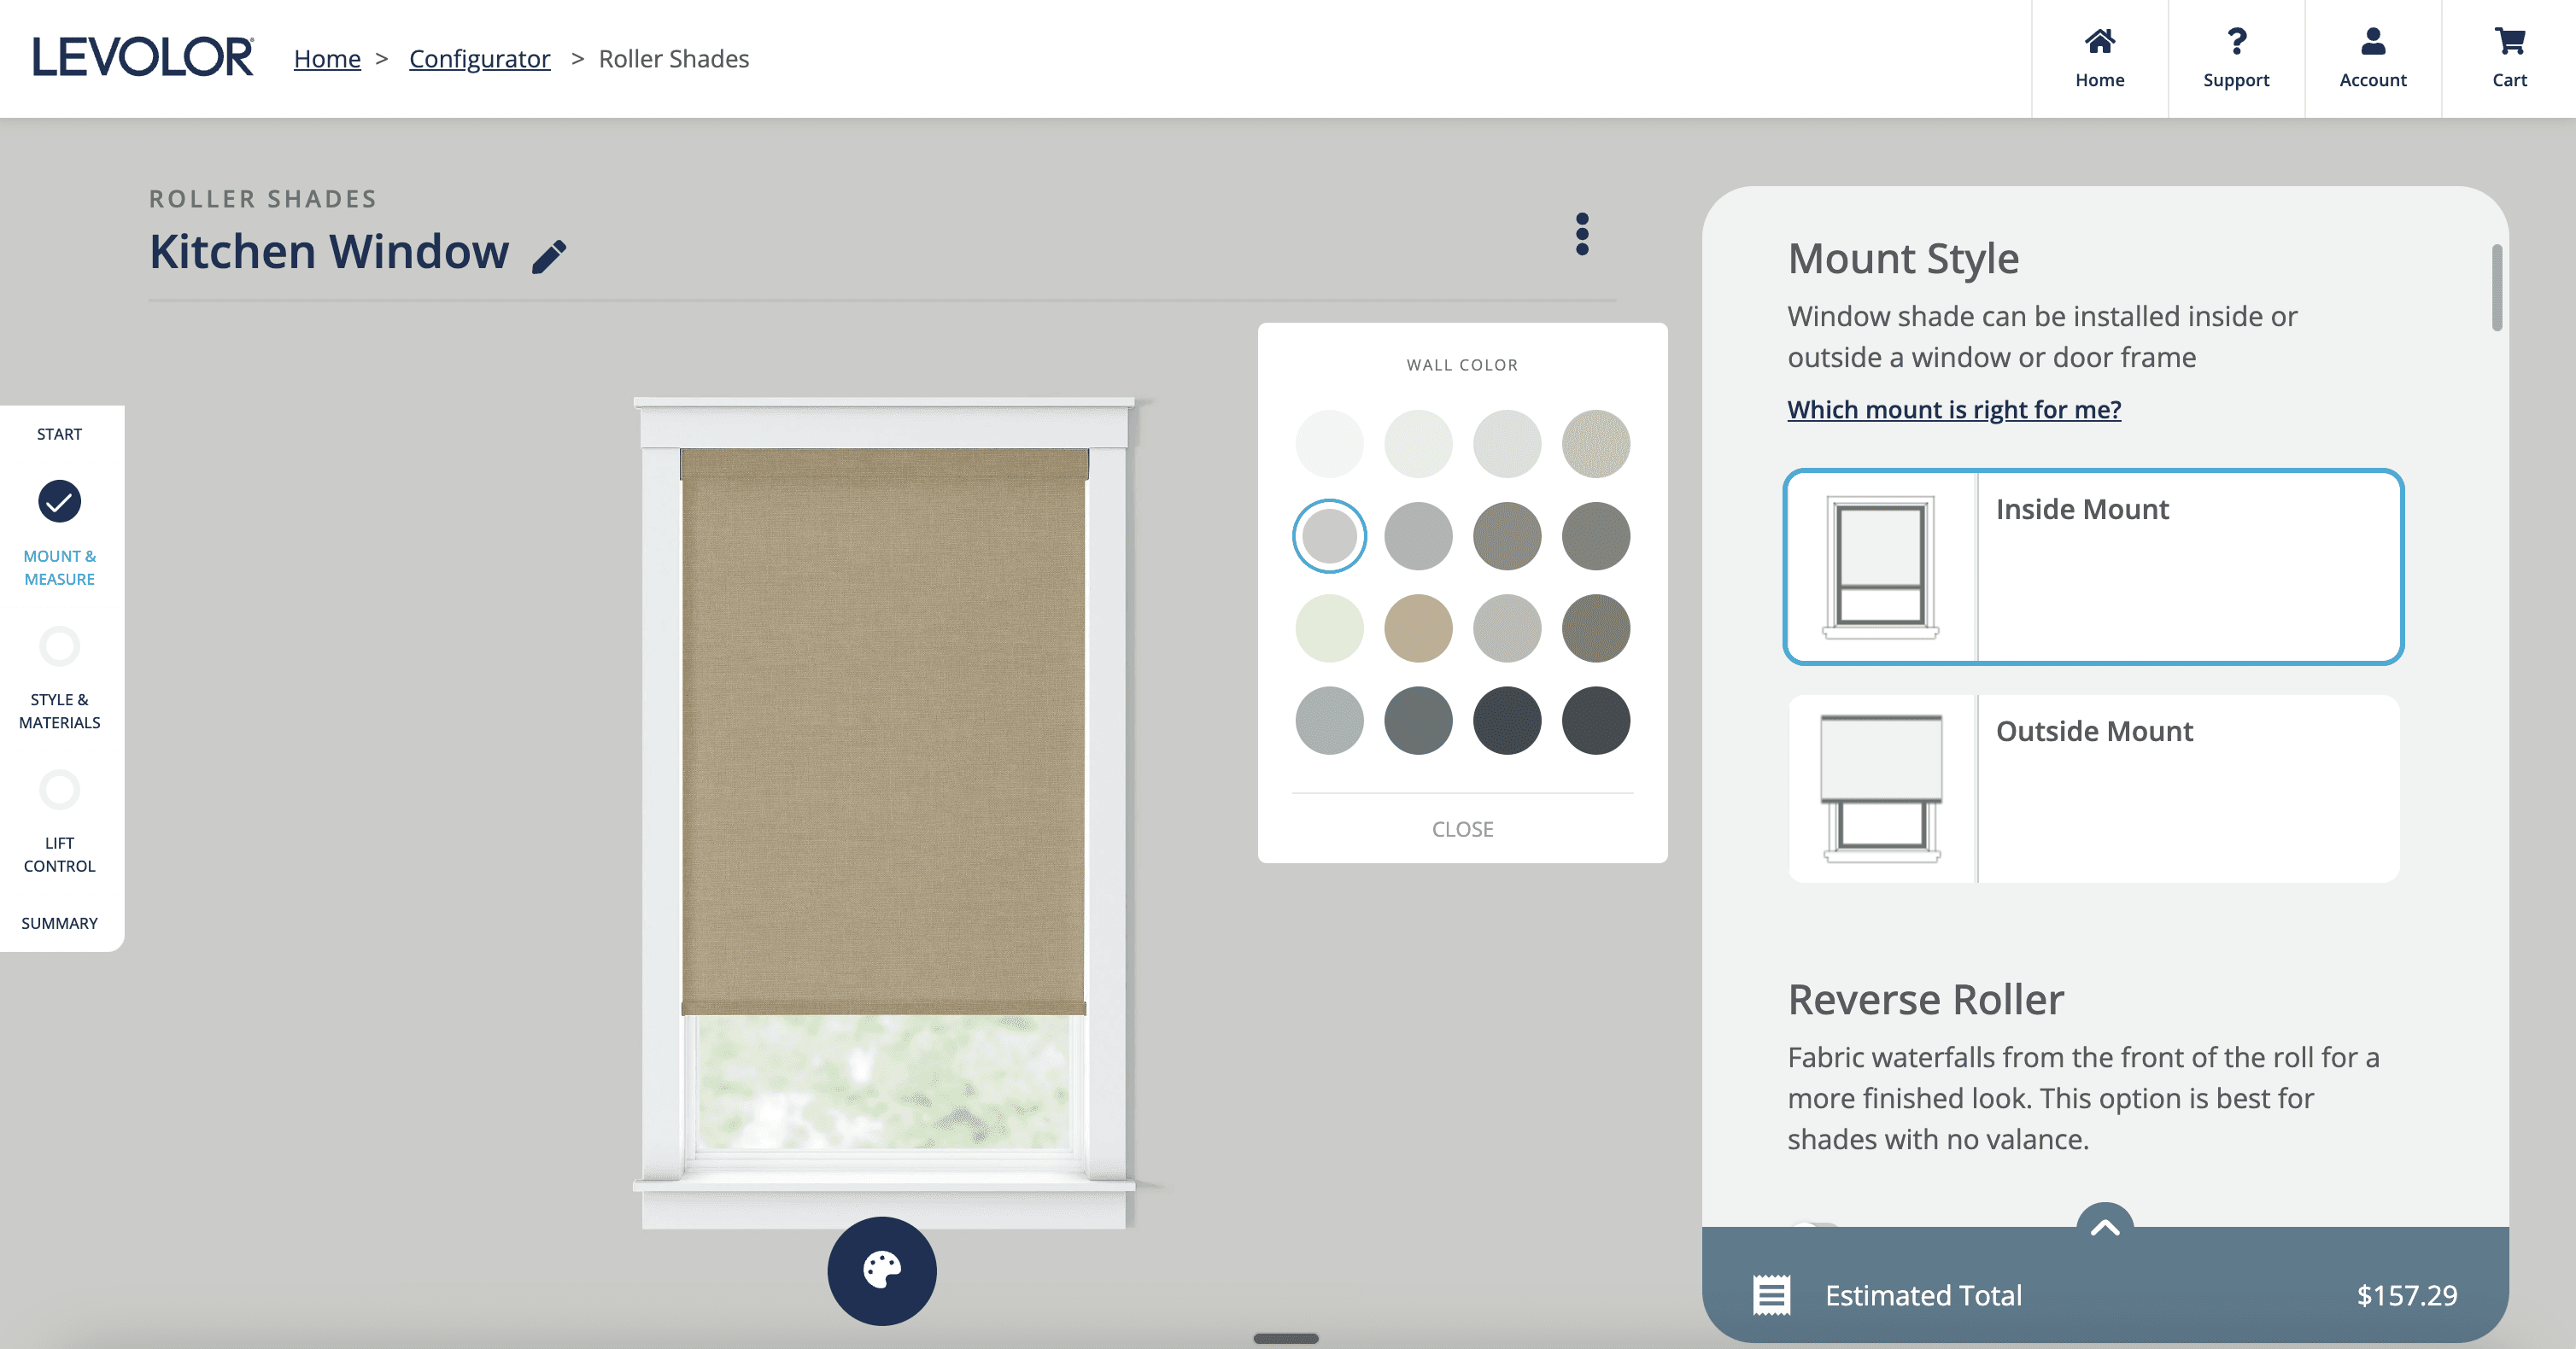Close the Wall Color panel

click(x=1462, y=828)
